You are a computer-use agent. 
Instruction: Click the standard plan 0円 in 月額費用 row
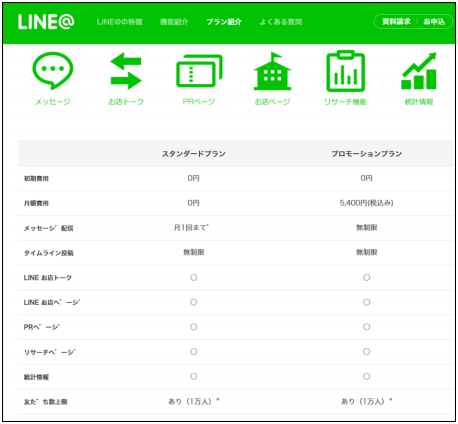tap(194, 203)
